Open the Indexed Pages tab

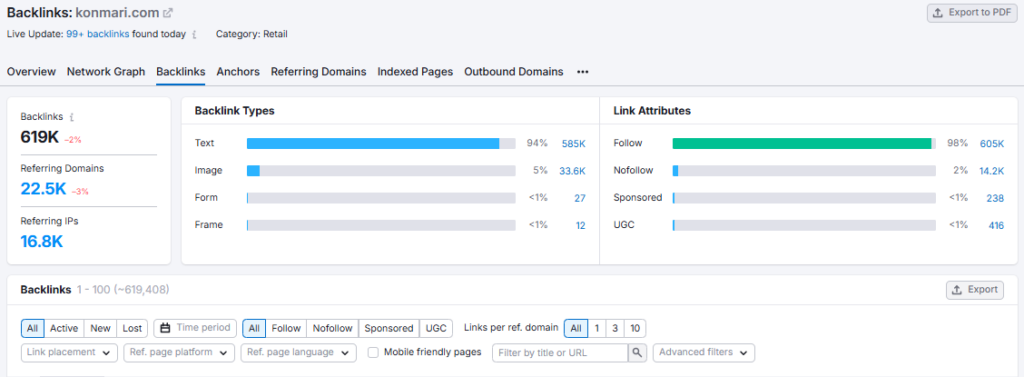click(415, 72)
